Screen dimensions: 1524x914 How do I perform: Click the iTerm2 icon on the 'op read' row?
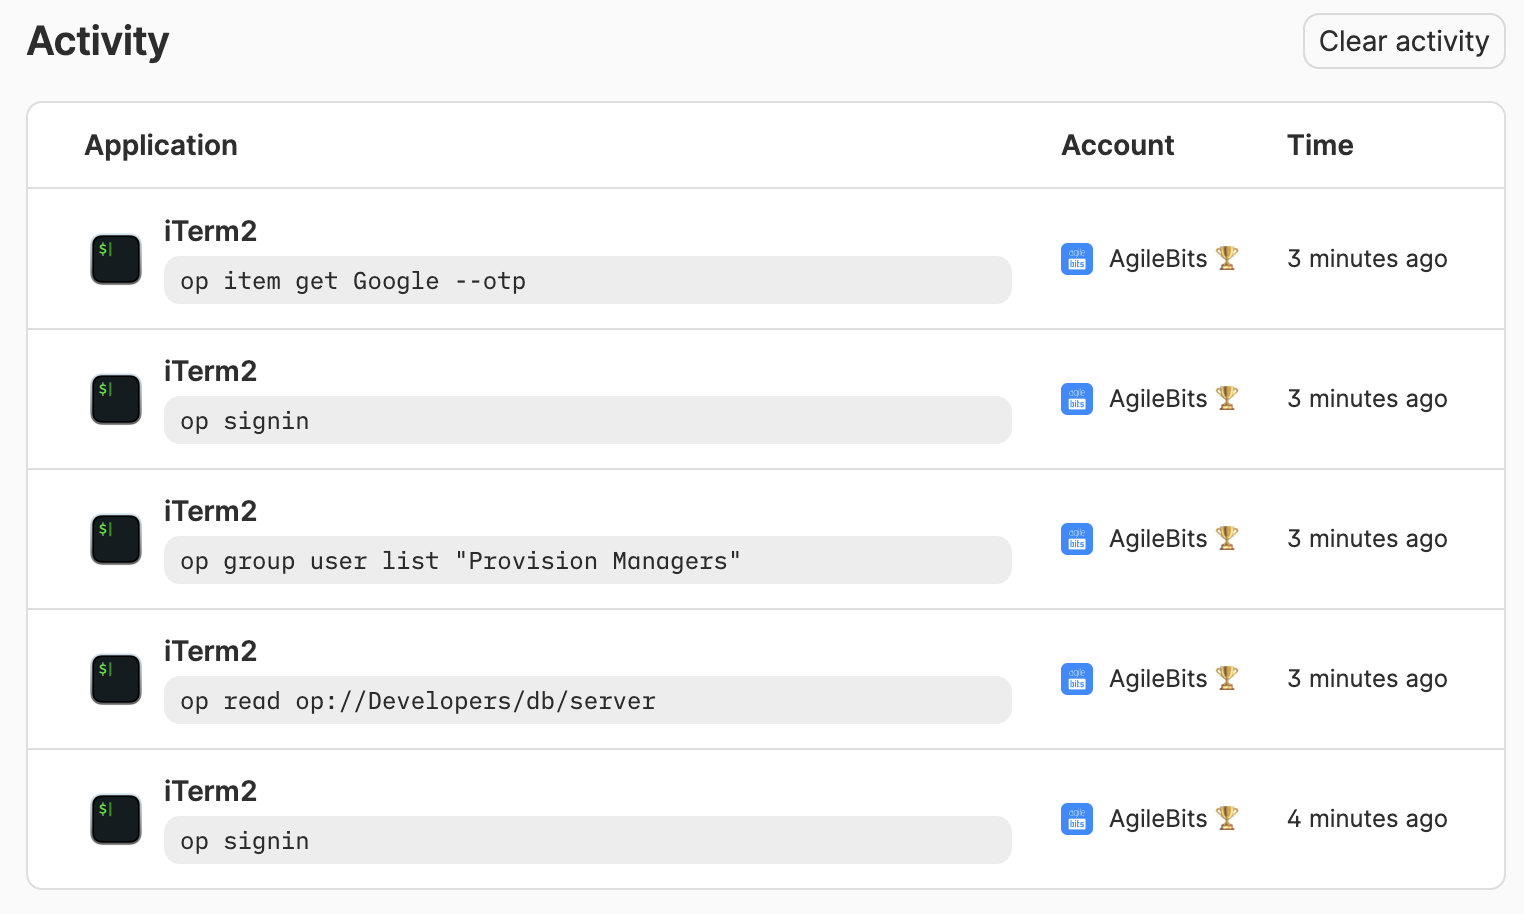[115, 679]
